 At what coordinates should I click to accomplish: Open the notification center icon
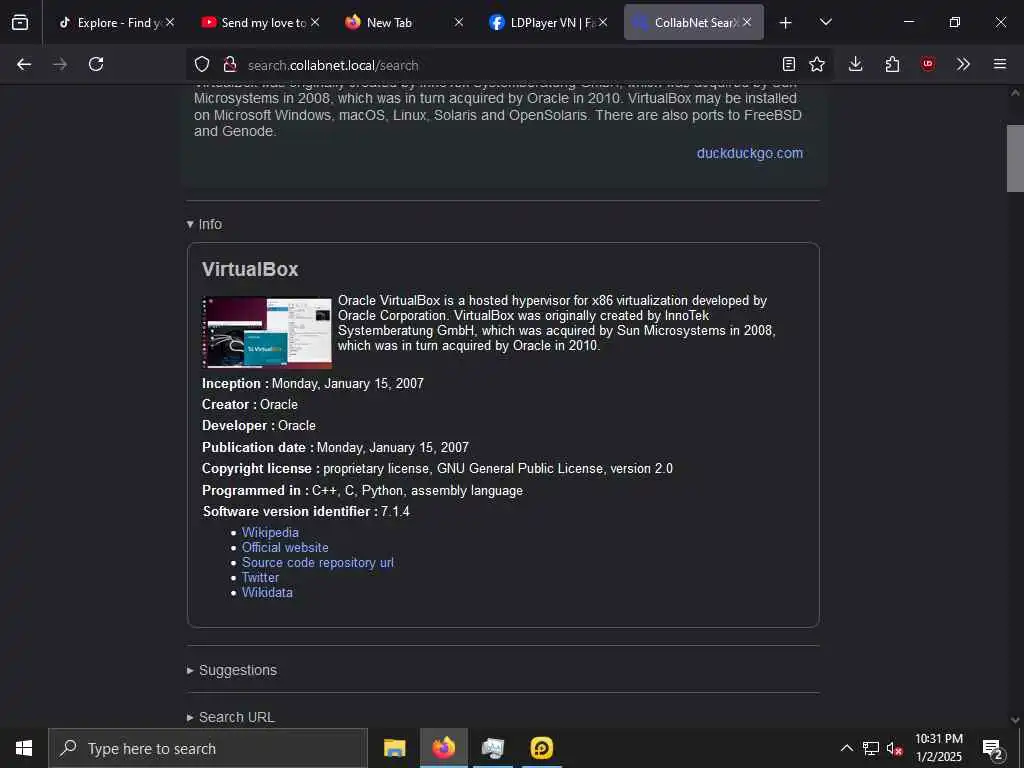(x=993, y=748)
